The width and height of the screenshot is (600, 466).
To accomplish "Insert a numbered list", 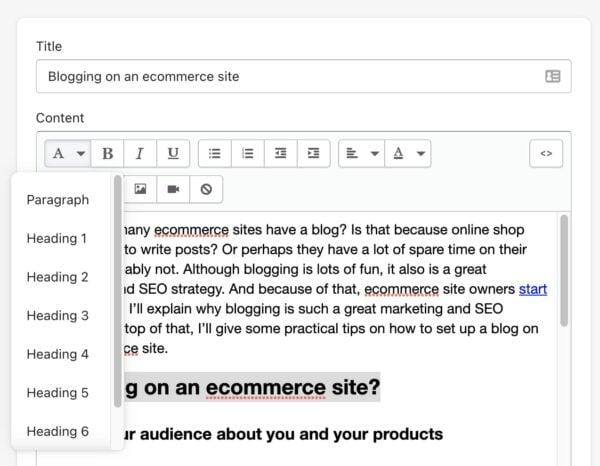I will (x=247, y=153).
